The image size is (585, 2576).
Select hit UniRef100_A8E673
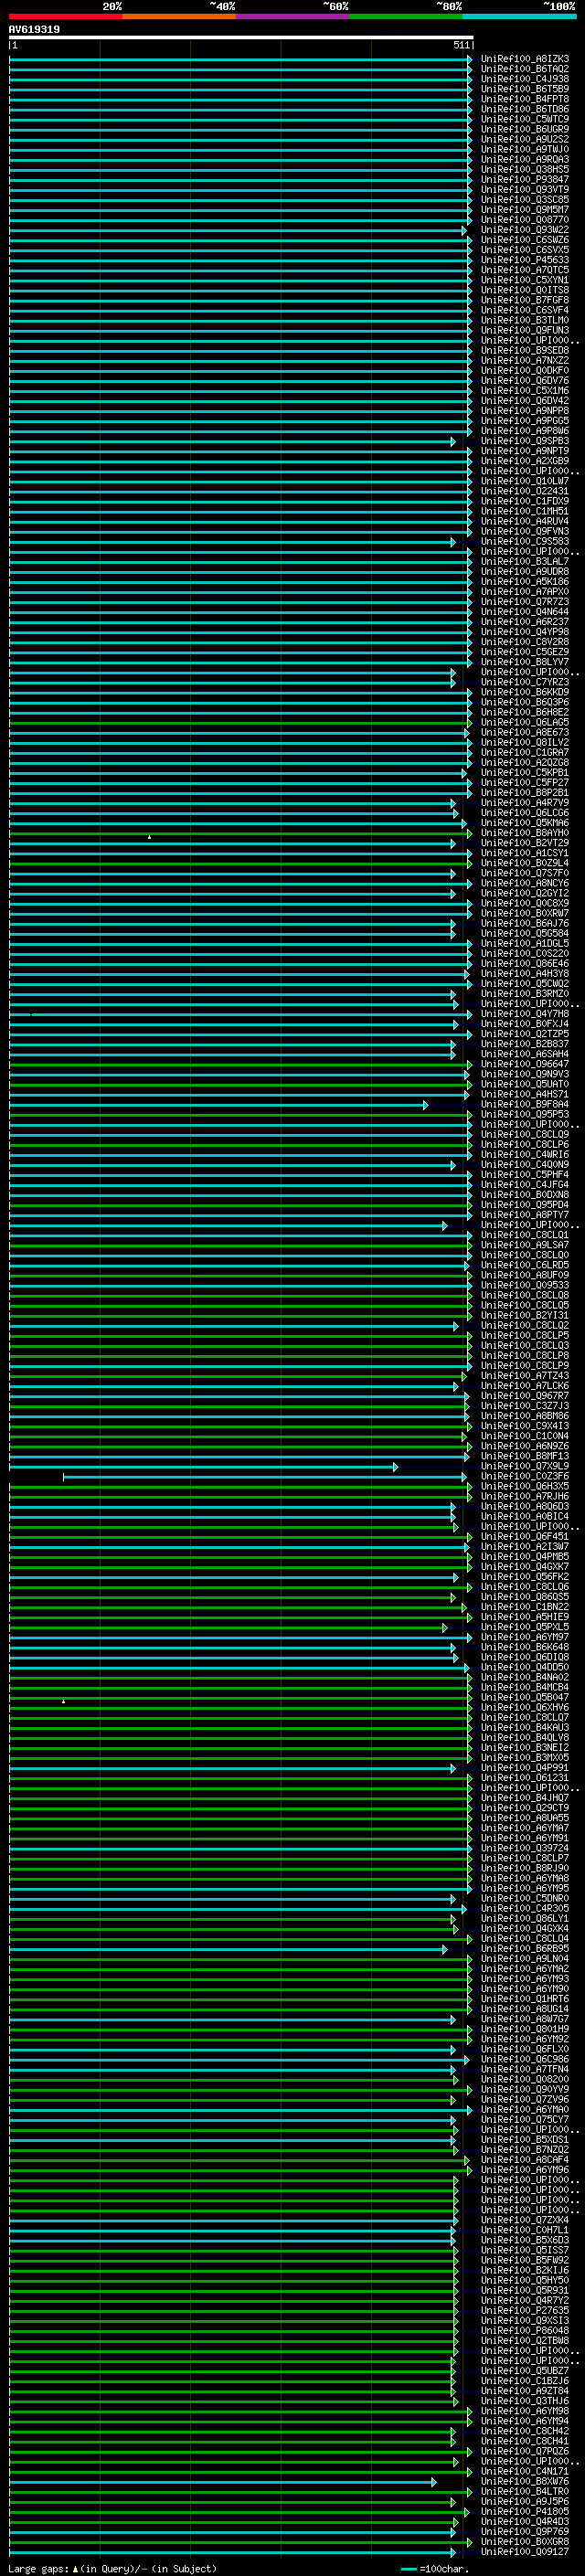pos(525,733)
